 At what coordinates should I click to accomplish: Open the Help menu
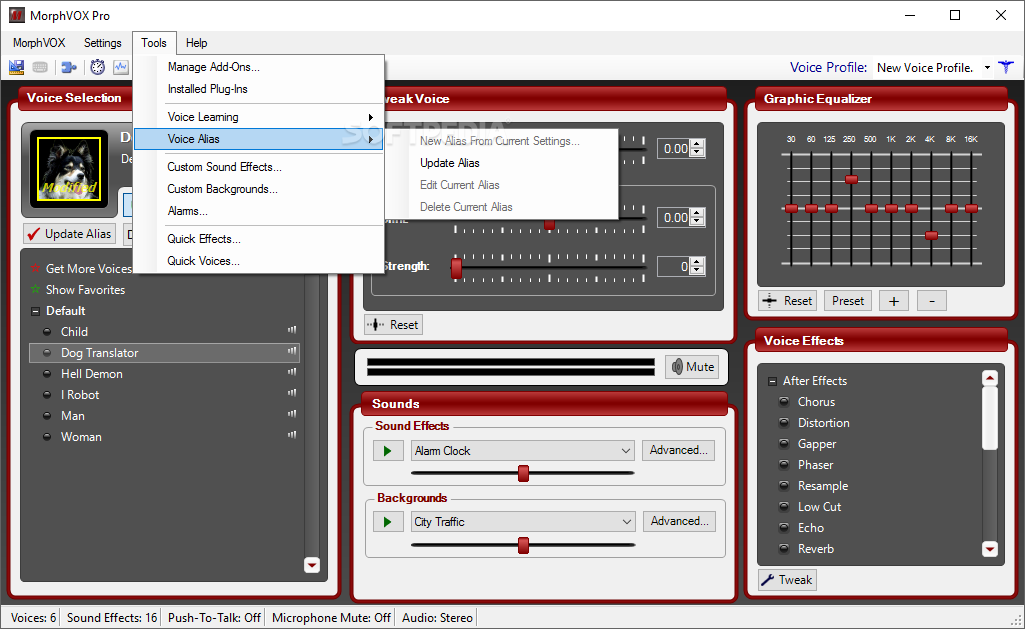pos(196,42)
